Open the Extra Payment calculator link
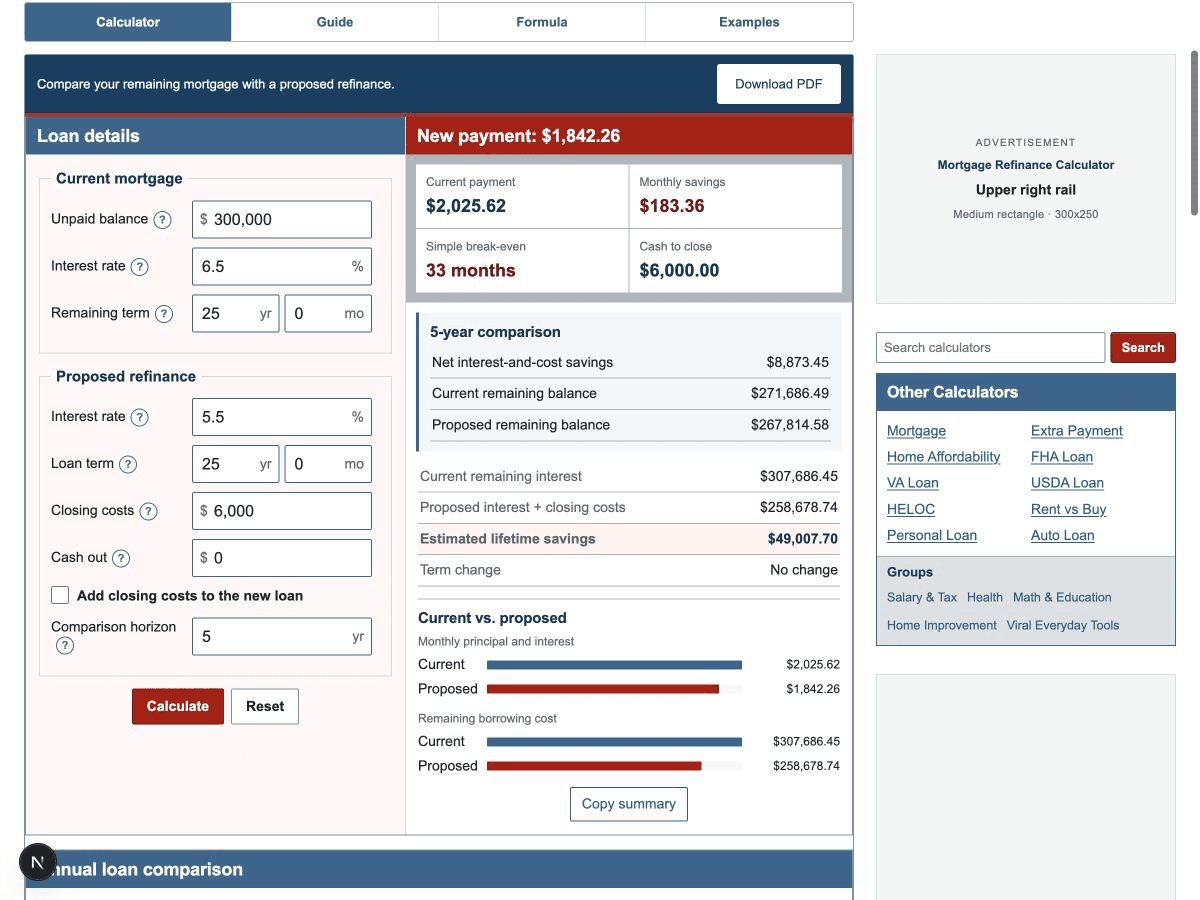The image size is (1200, 900). 1077,431
